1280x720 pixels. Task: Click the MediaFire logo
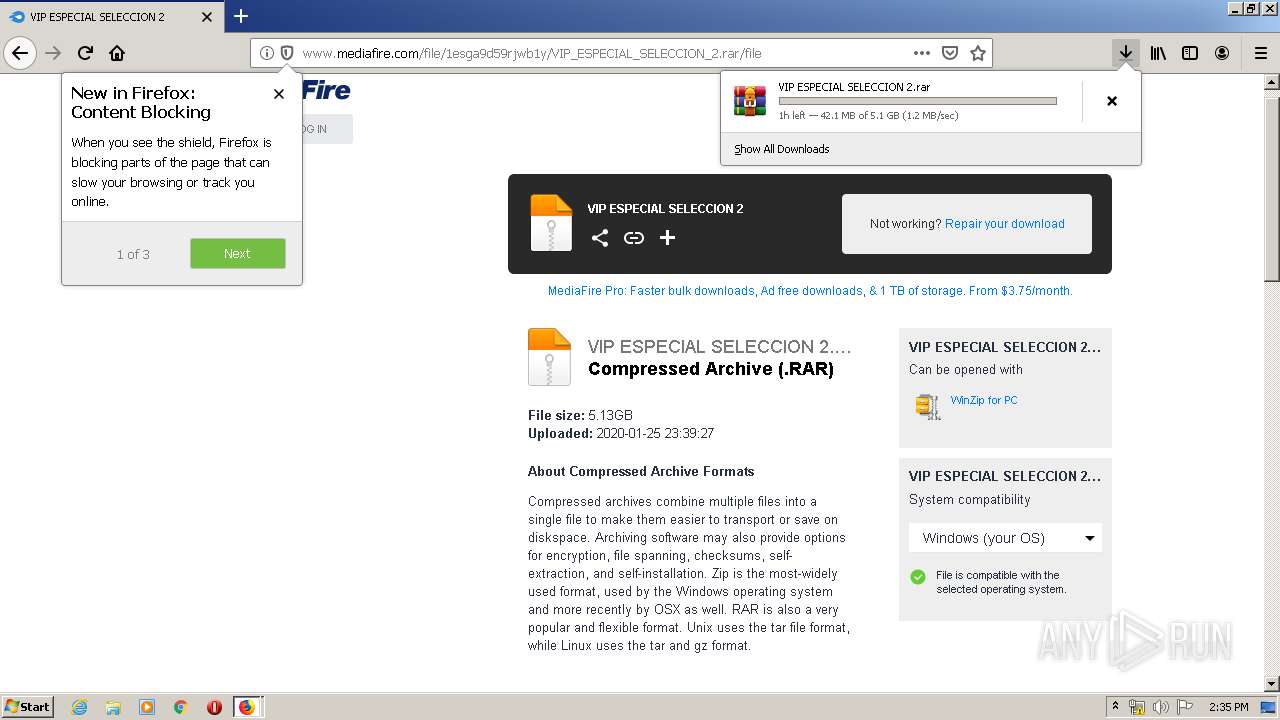tap(326, 91)
